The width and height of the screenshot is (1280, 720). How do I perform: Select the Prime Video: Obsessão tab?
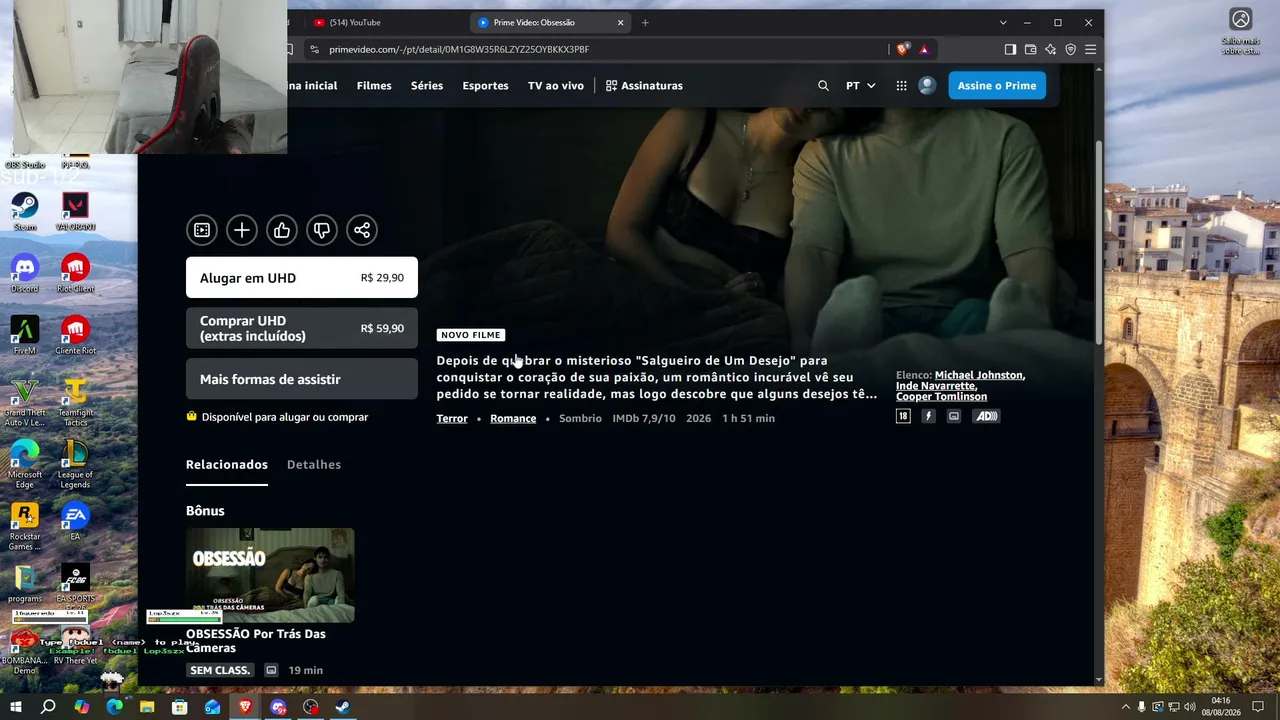click(550, 22)
